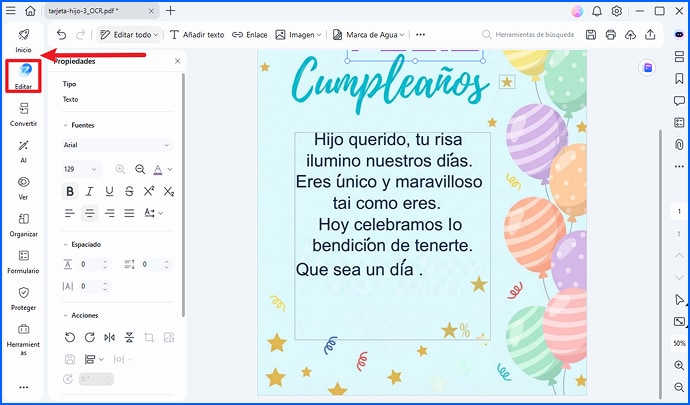This screenshot has height=405, width=690.
Task: Zoom out with magnifier minus at right
Action: pos(679,387)
